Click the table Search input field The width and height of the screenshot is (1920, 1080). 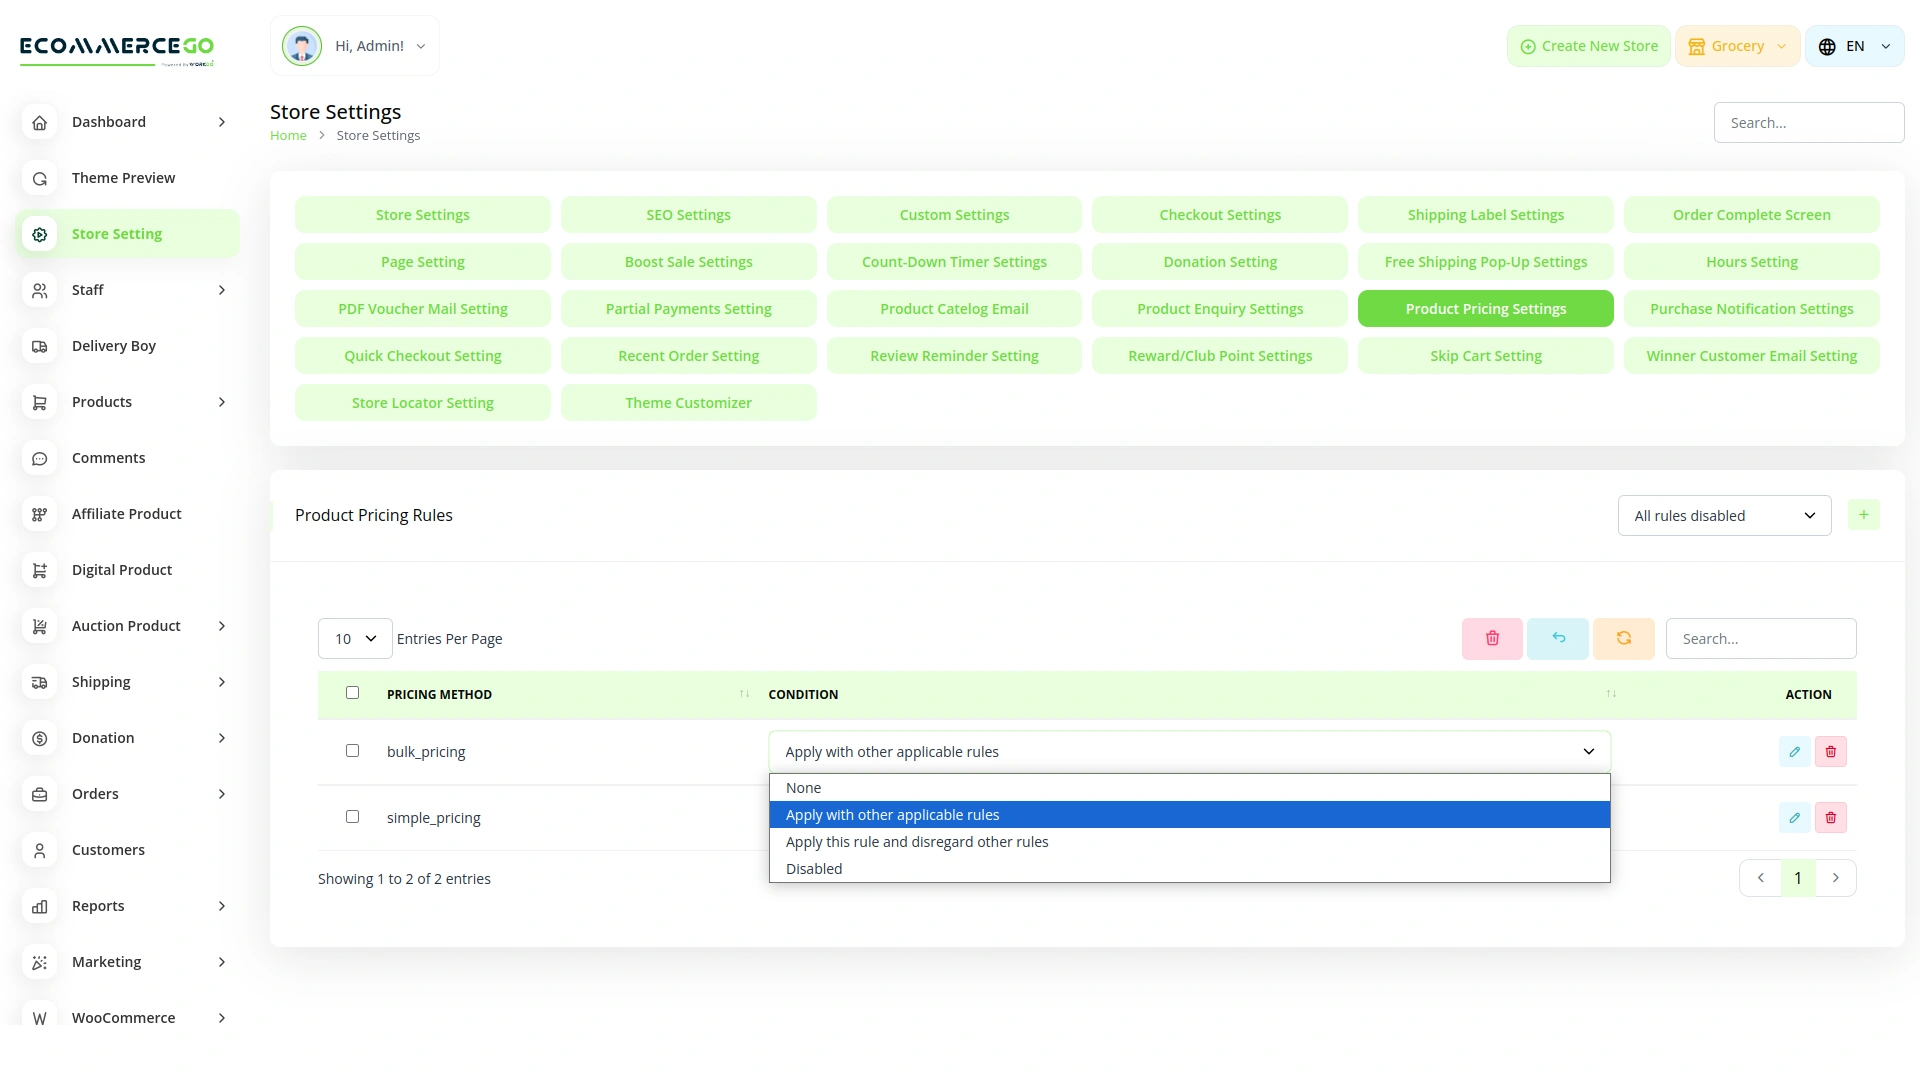click(x=1760, y=639)
